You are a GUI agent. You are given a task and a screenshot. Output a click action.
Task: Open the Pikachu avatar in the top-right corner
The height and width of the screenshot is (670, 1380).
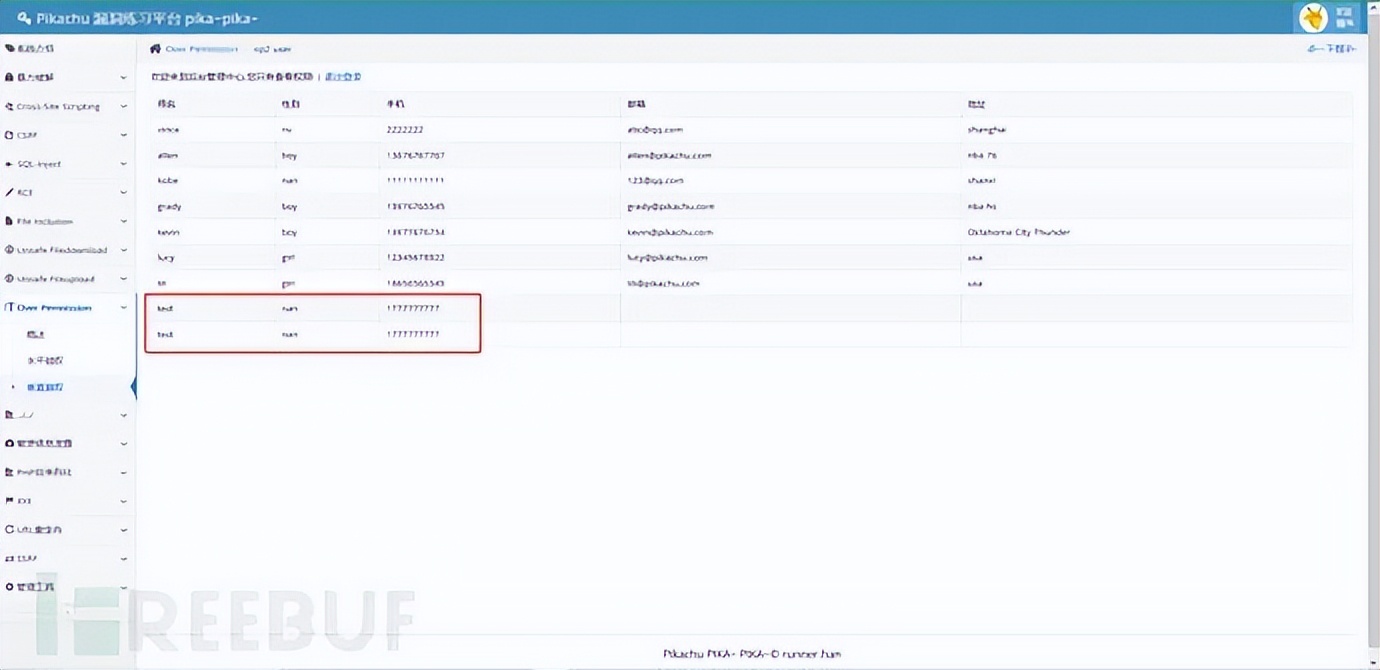(x=1312, y=17)
